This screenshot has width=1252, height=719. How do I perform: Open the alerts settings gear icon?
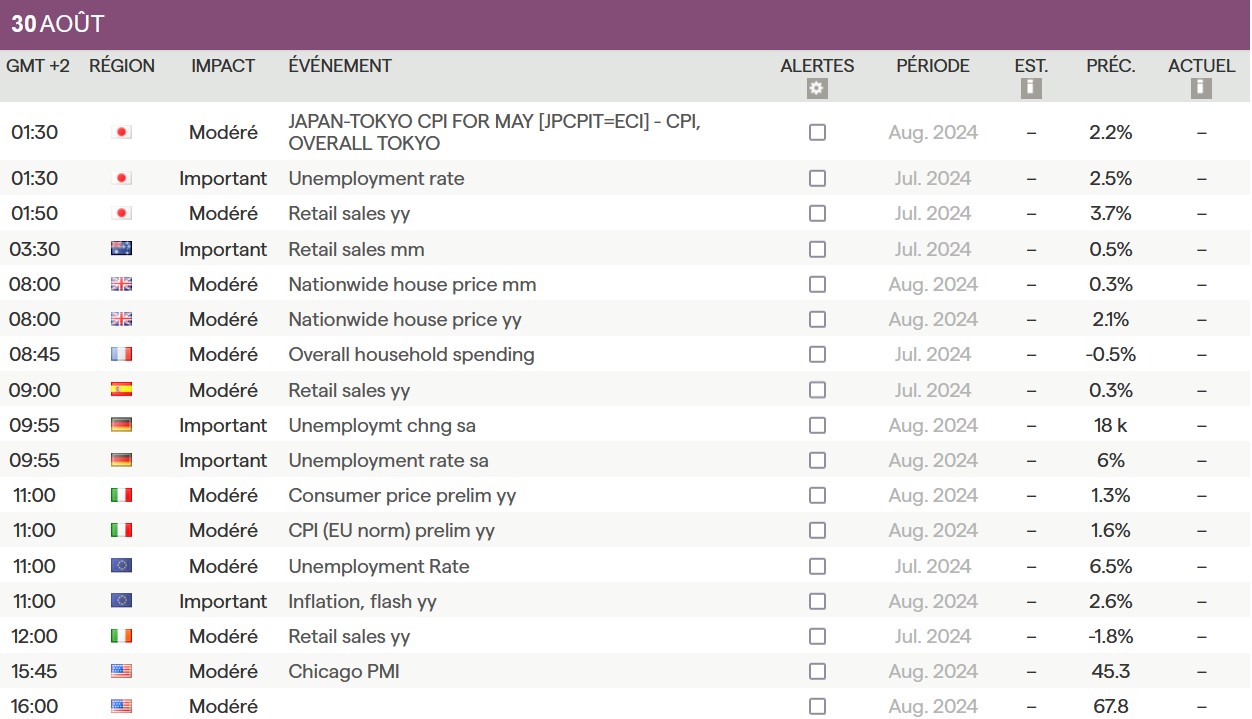[x=817, y=89]
